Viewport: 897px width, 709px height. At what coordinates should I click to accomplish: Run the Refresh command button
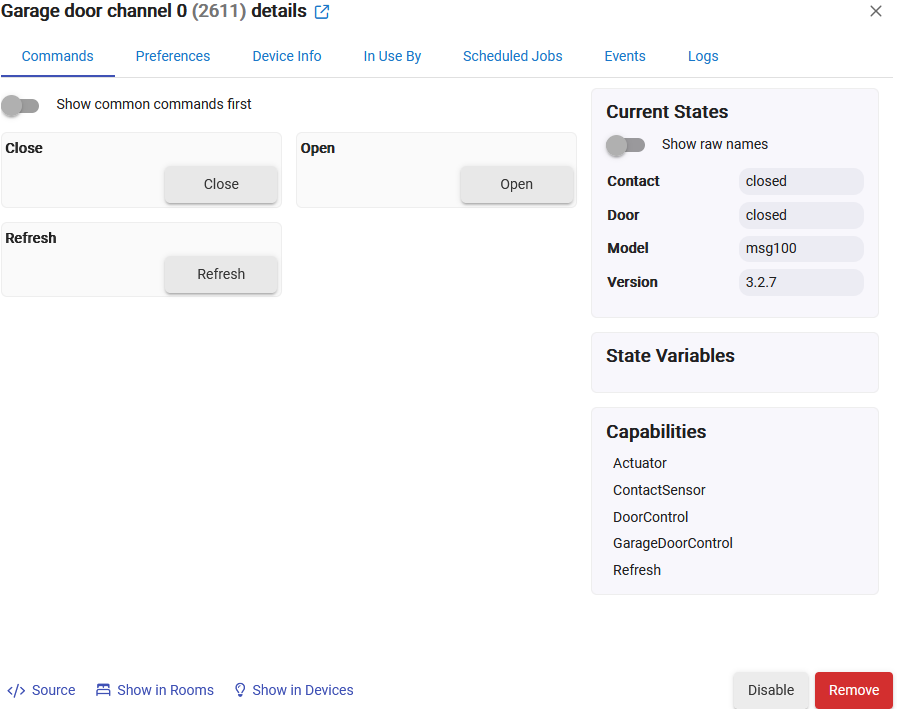pyautogui.click(x=221, y=274)
